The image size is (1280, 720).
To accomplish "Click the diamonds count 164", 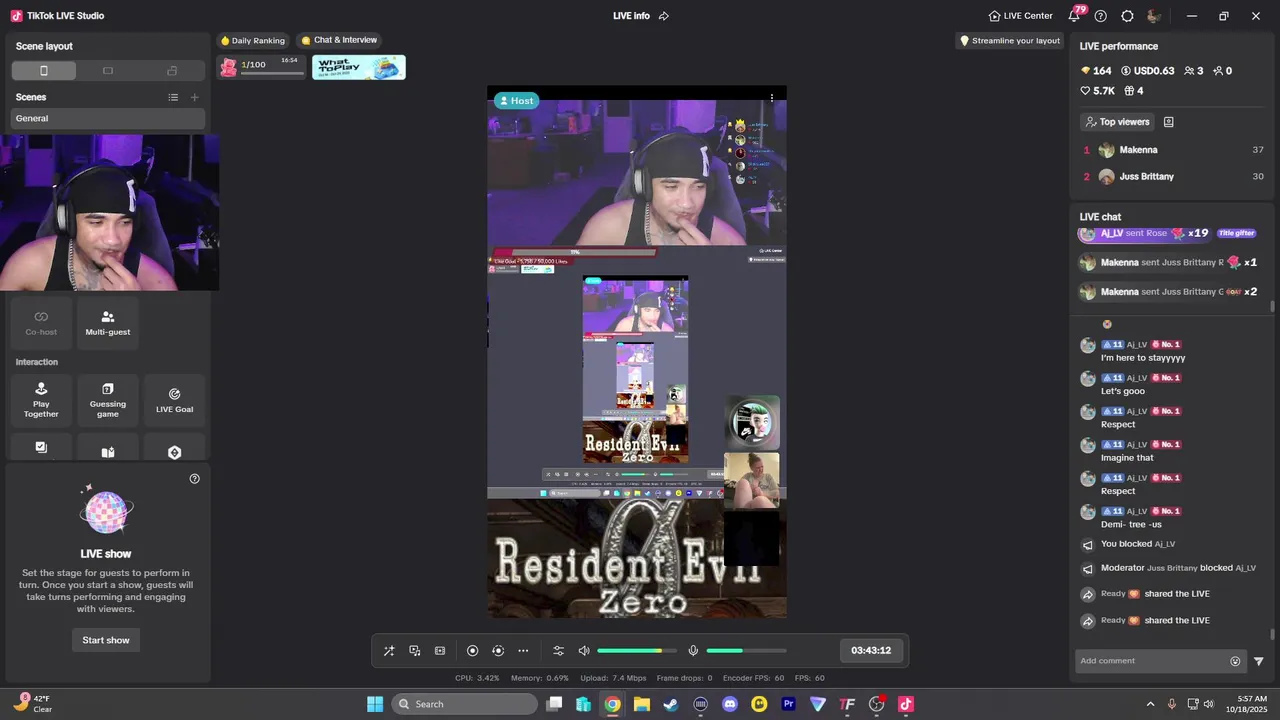I will 1096,71.
